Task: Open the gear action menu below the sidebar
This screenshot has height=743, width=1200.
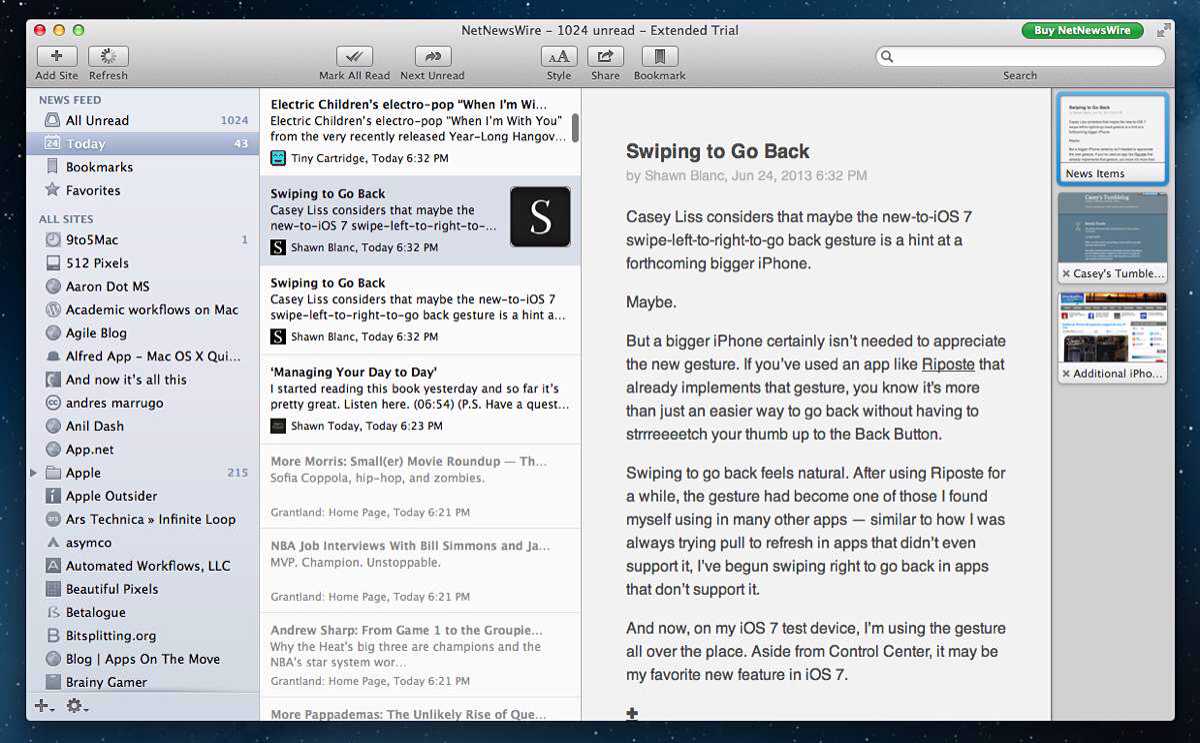Action: pyautogui.click(x=77, y=706)
